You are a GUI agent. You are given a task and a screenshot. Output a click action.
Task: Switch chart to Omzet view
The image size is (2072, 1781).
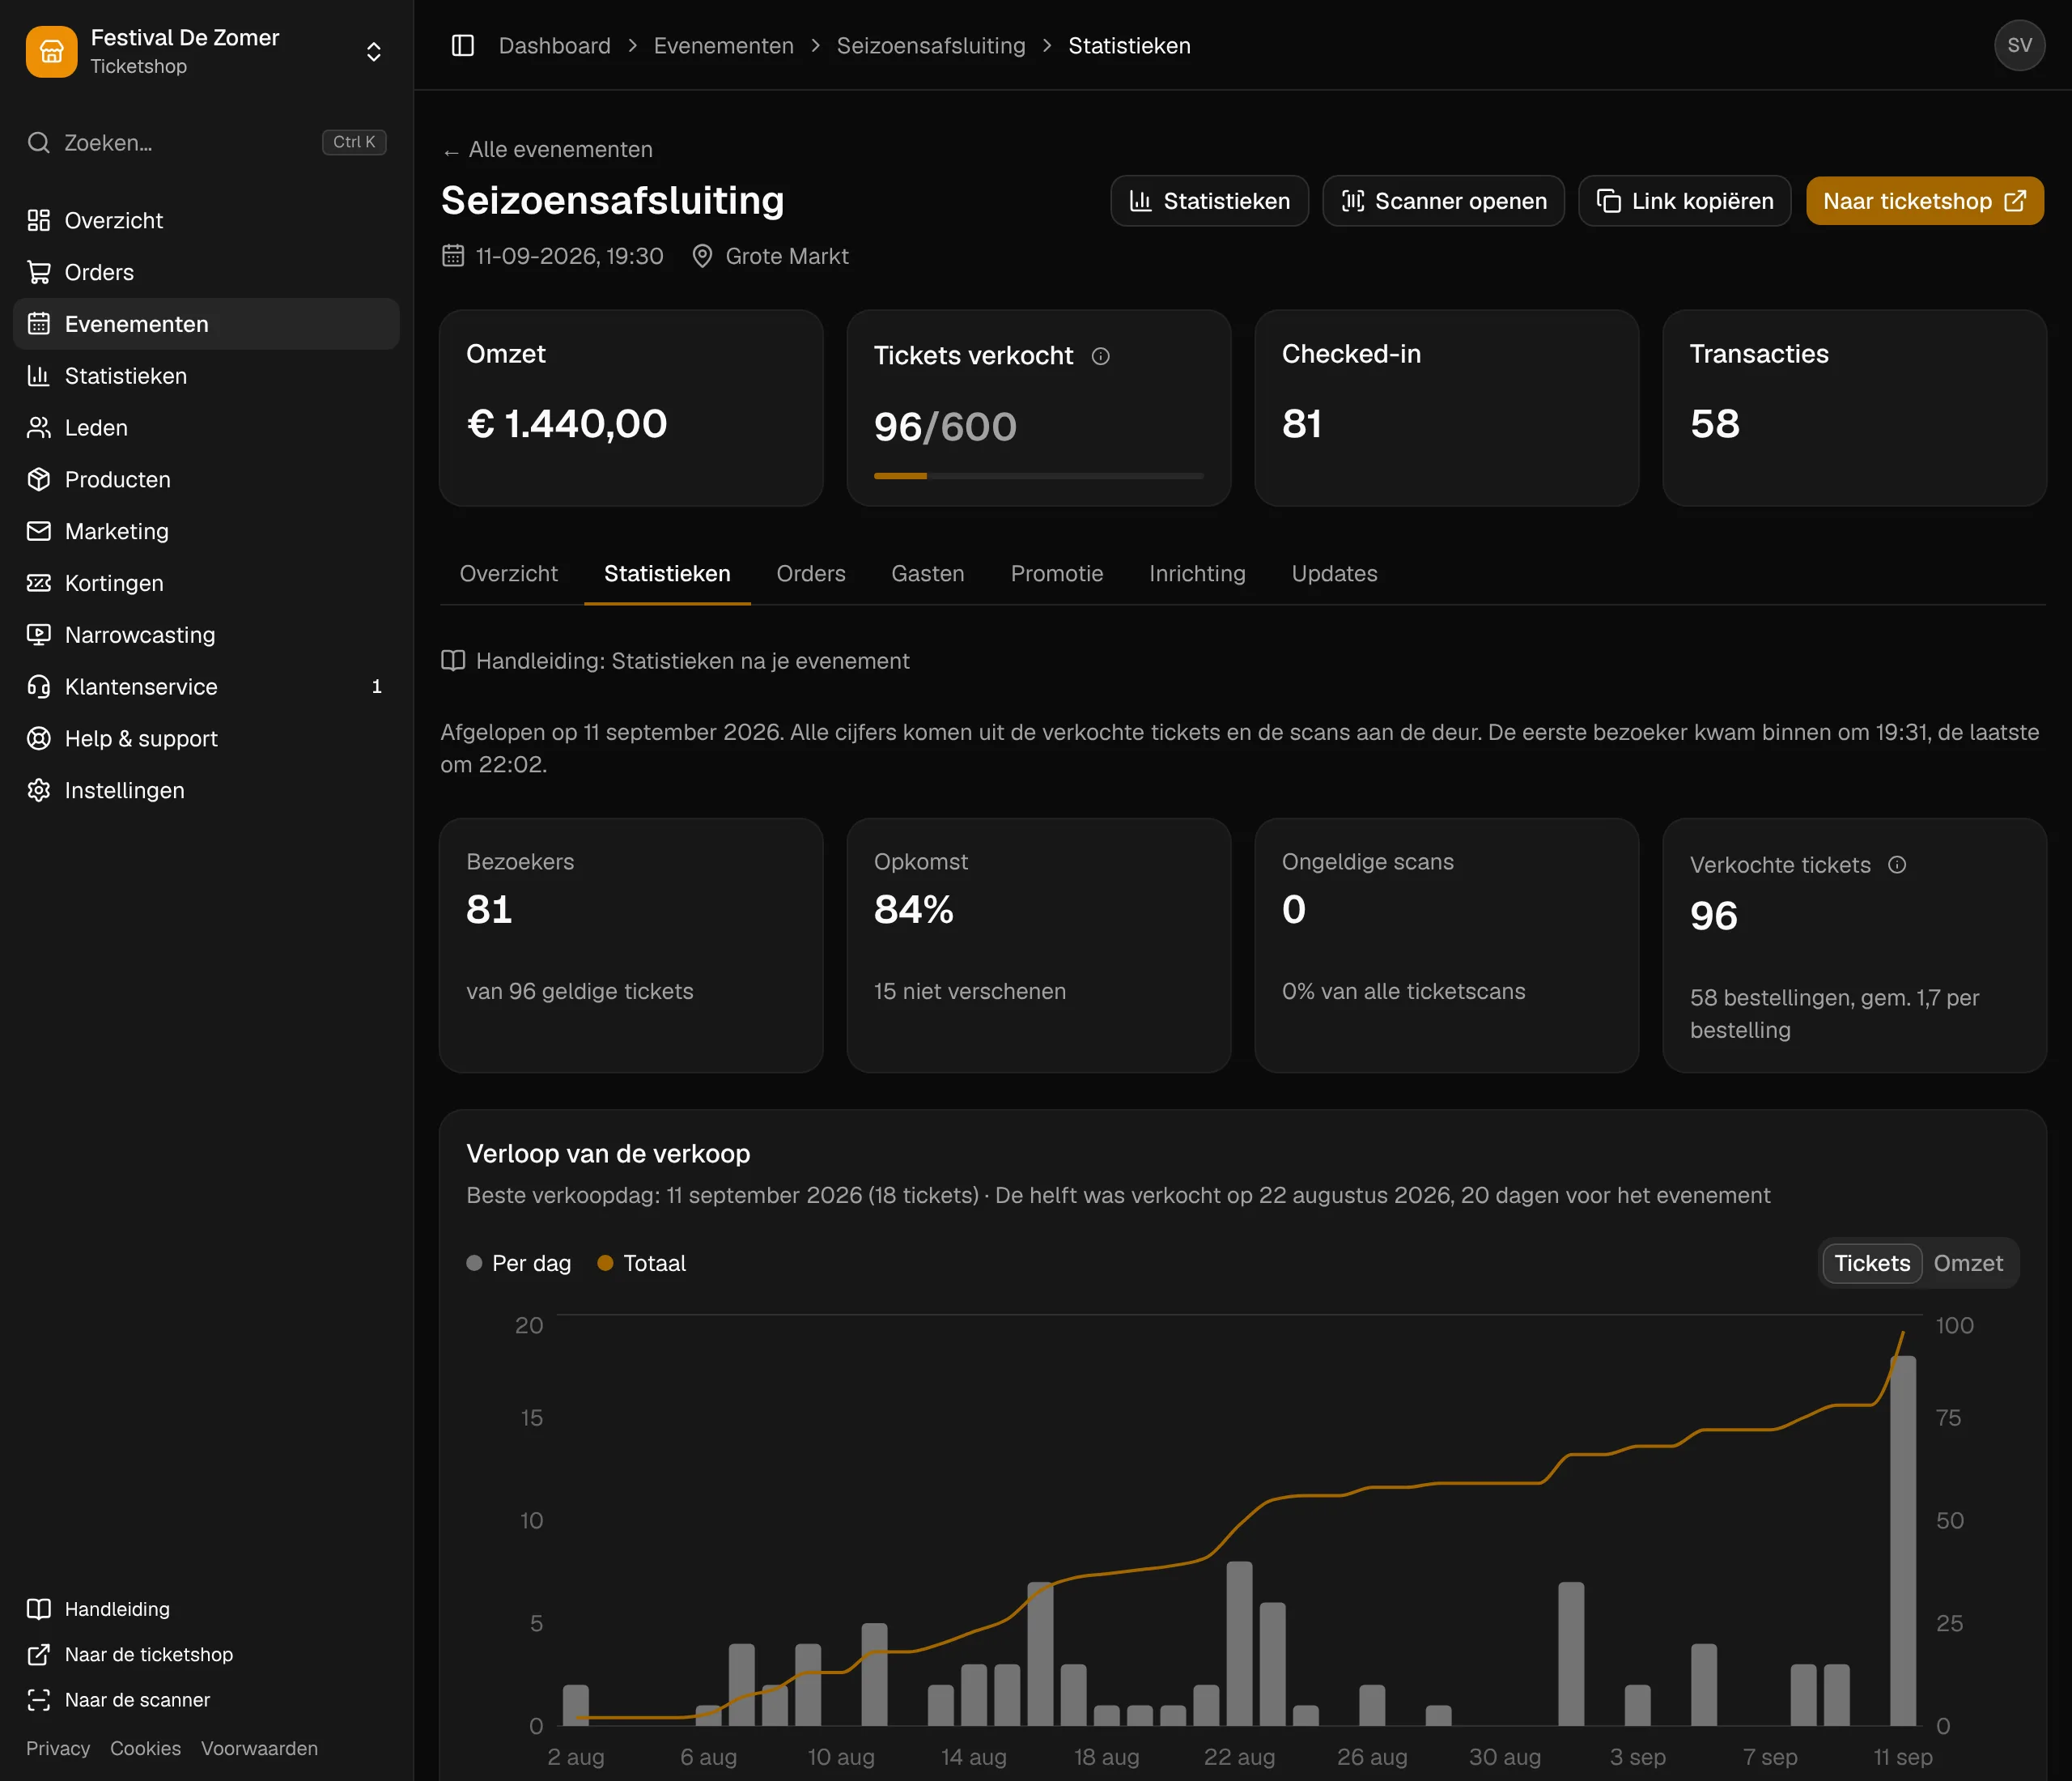(1967, 1263)
